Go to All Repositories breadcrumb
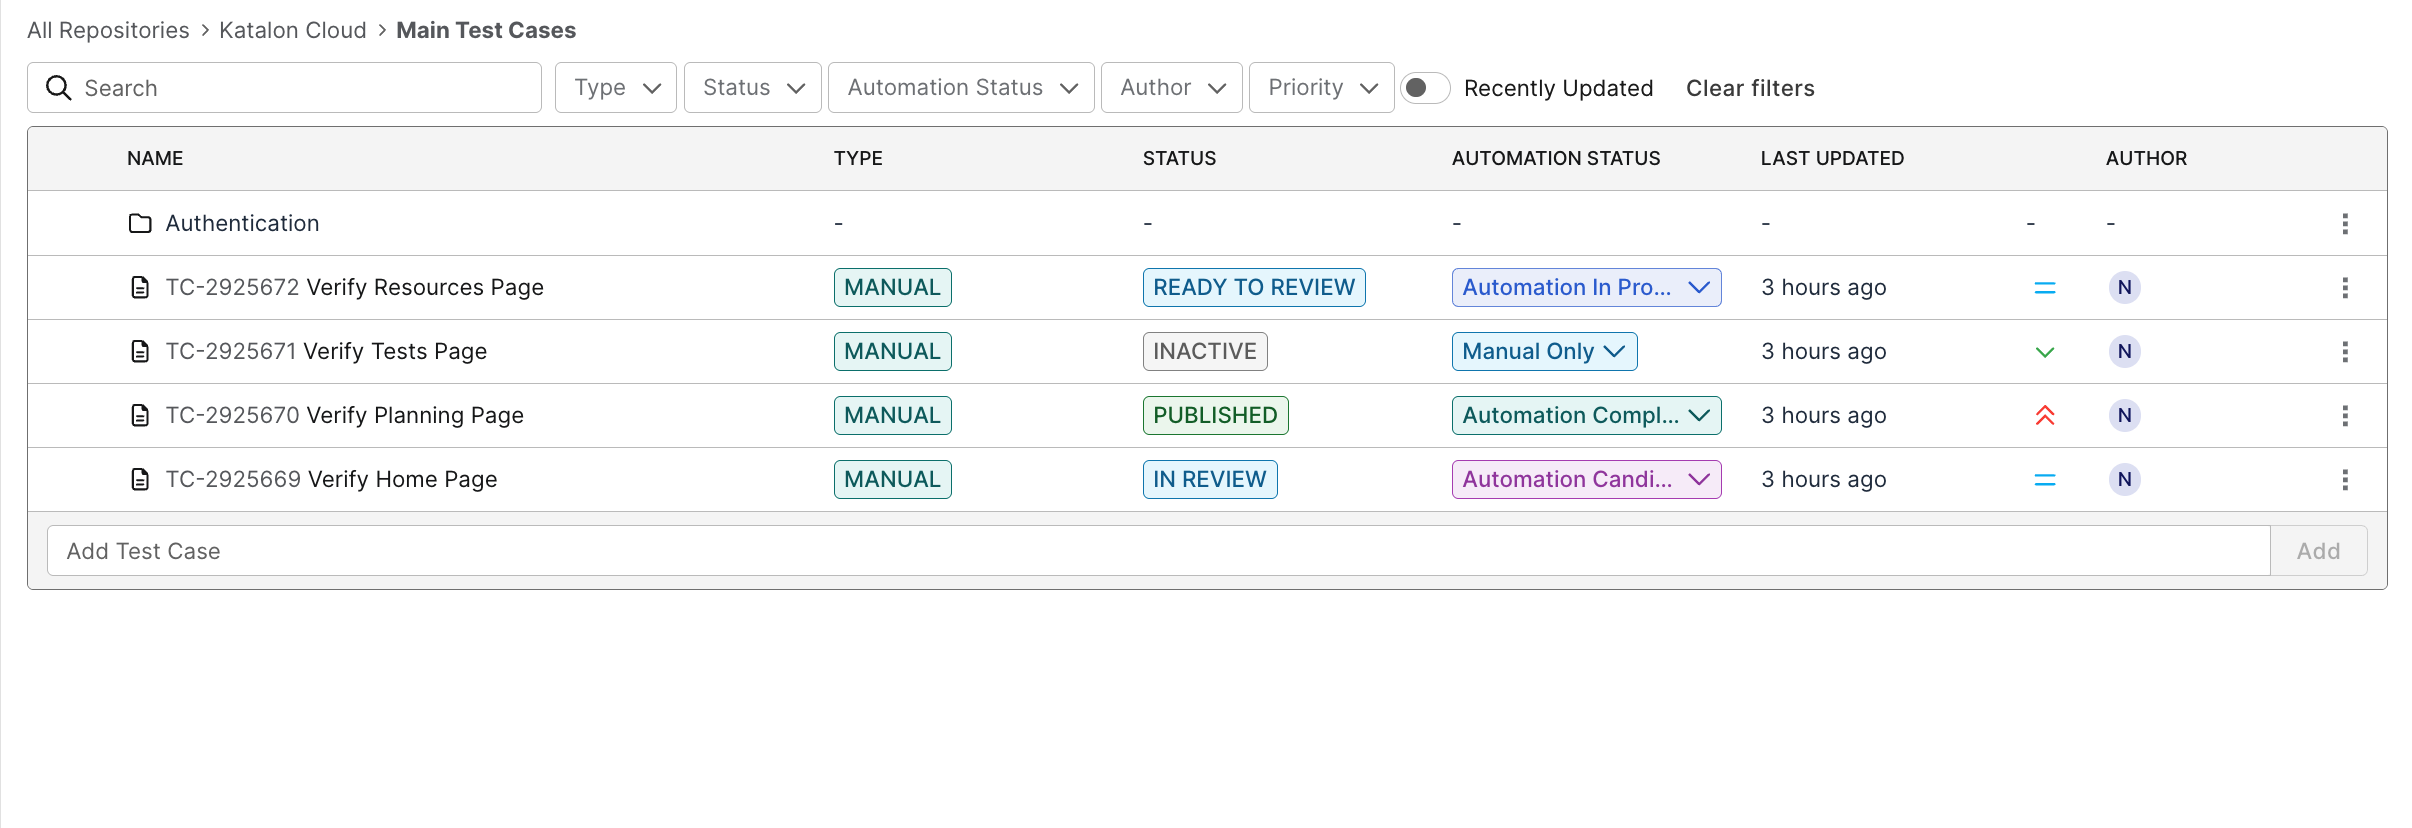This screenshot has height=828, width=2412. pos(108,30)
